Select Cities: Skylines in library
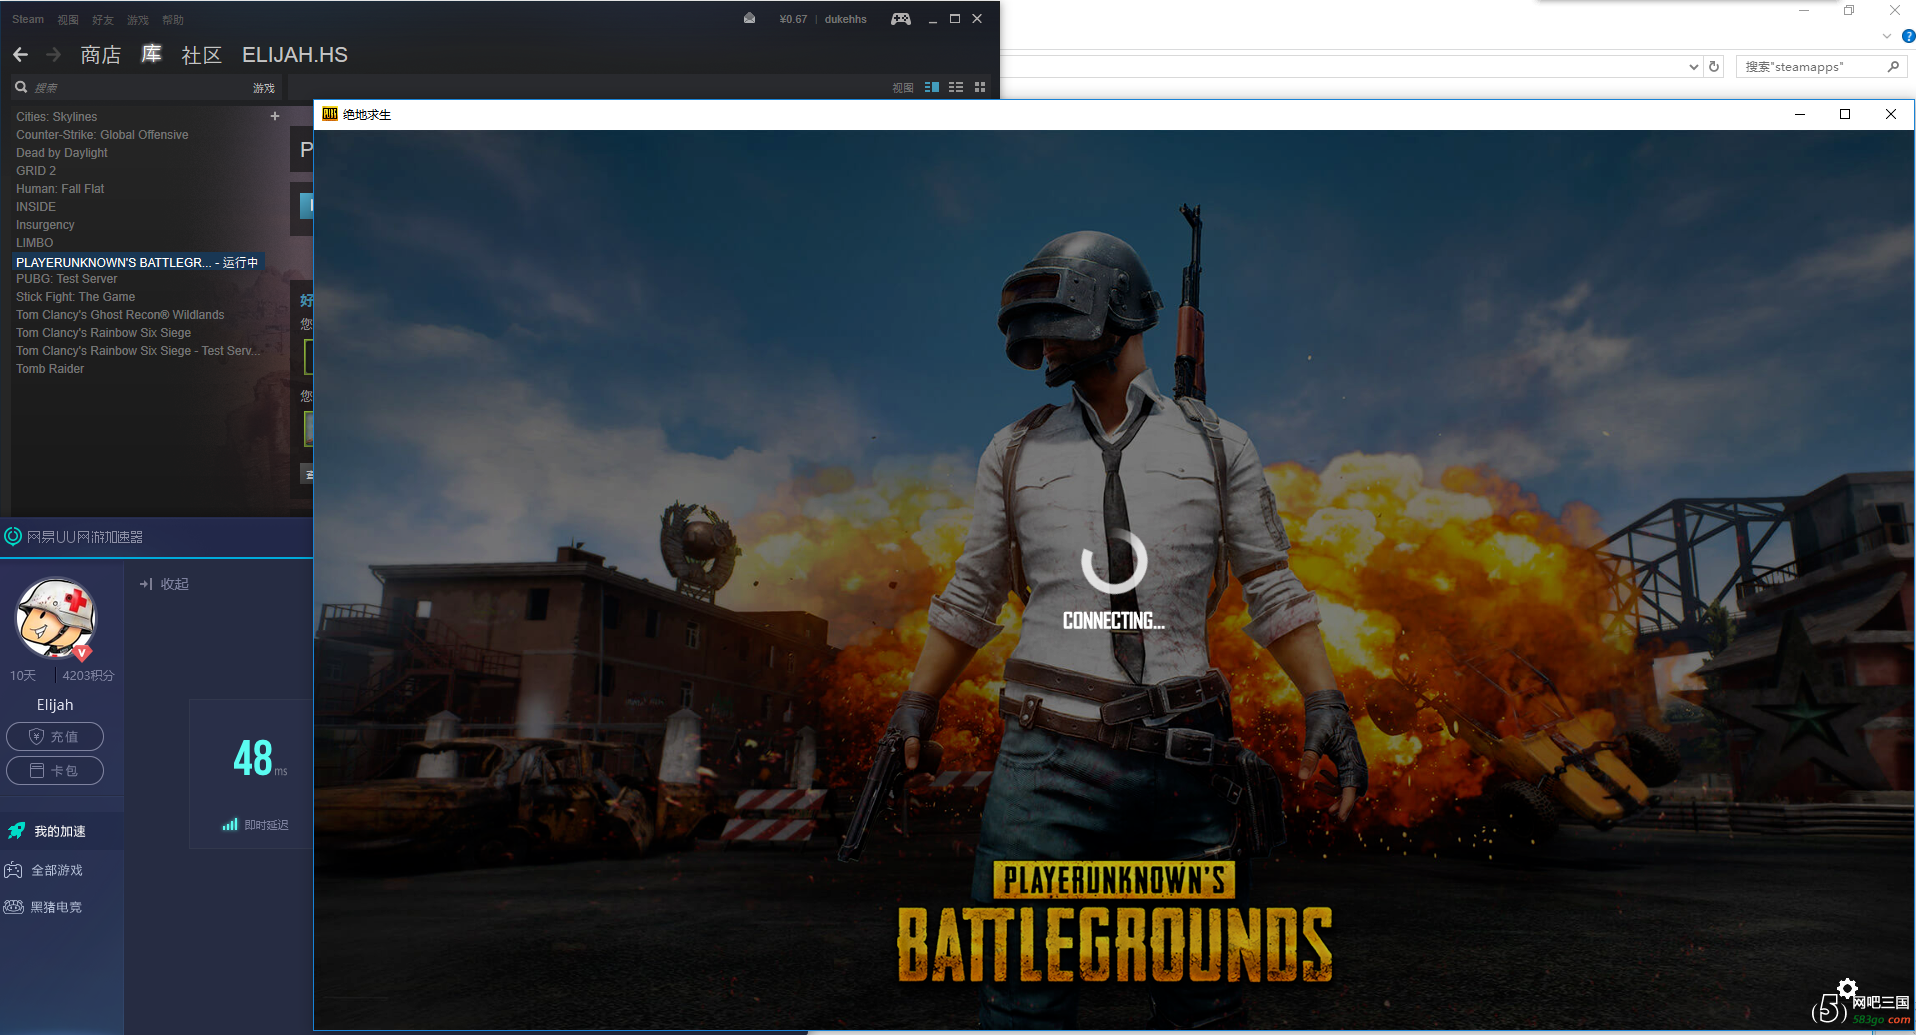The height and width of the screenshot is (1035, 1916). tap(57, 117)
